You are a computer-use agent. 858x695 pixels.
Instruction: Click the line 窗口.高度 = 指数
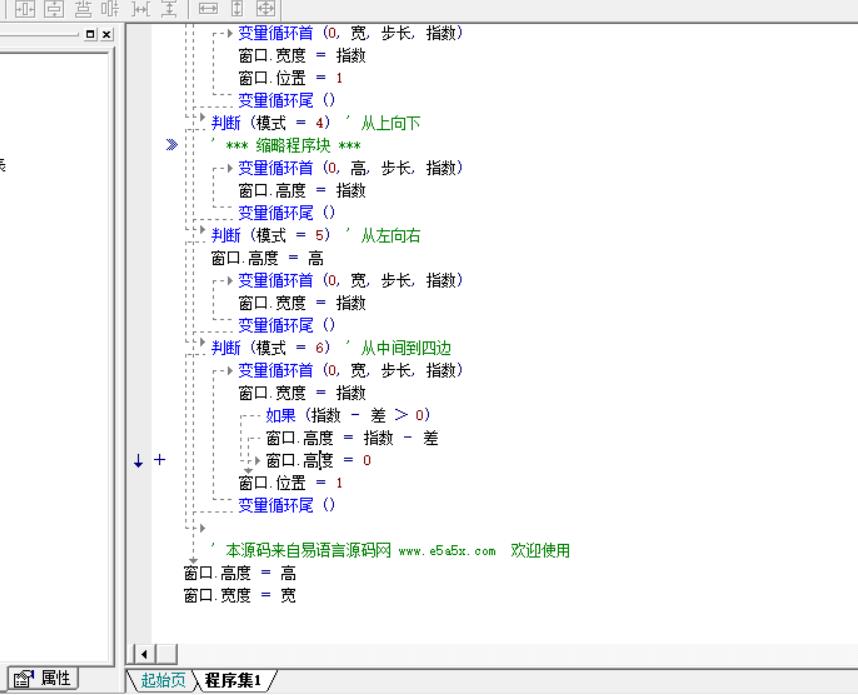tap(302, 190)
